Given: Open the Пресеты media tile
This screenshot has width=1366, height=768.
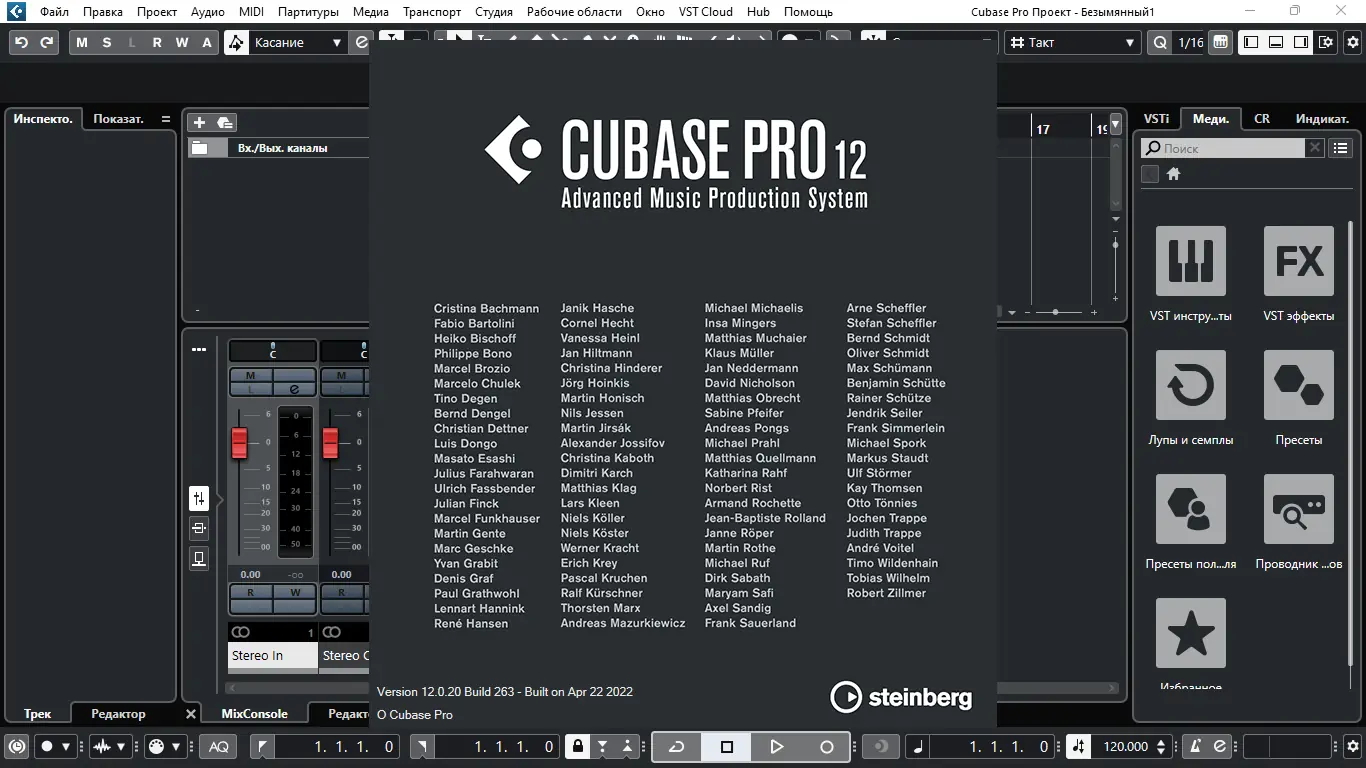Looking at the screenshot, I should (x=1299, y=385).
